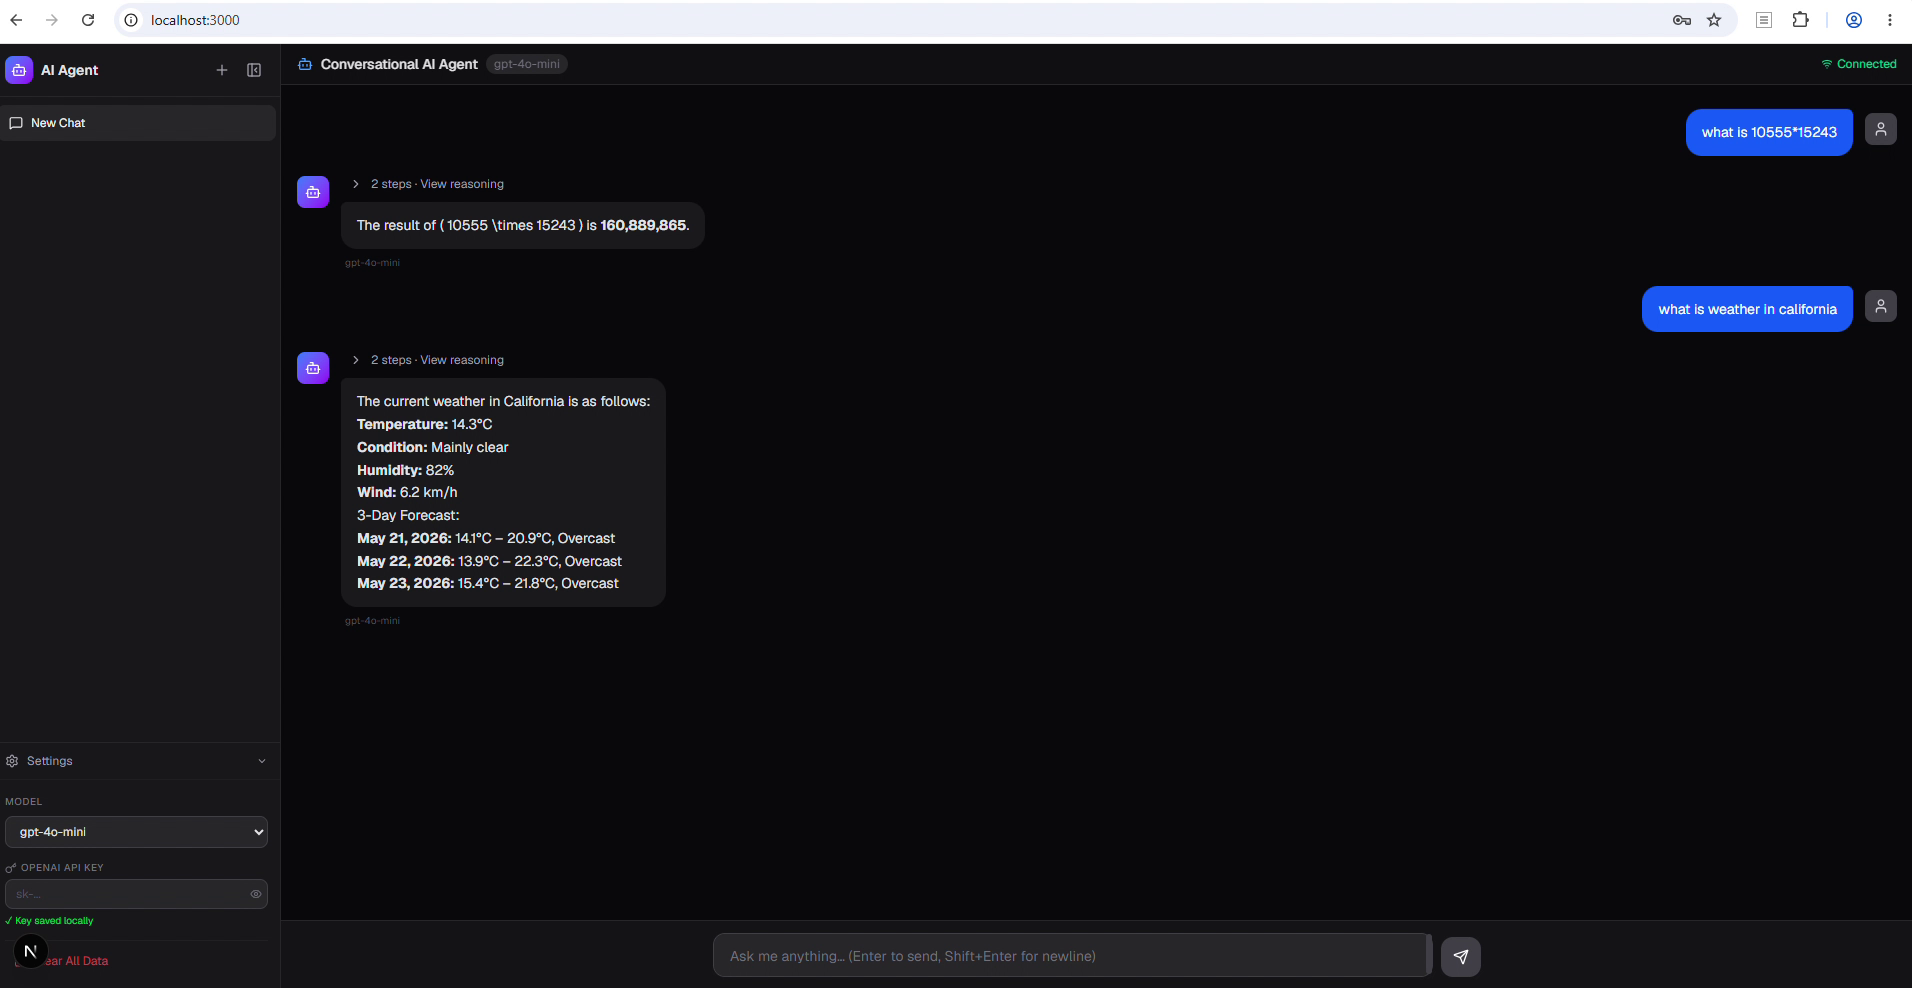Click the bot avatar beside the weather answer
The image size is (1912, 988).
pyautogui.click(x=313, y=368)
